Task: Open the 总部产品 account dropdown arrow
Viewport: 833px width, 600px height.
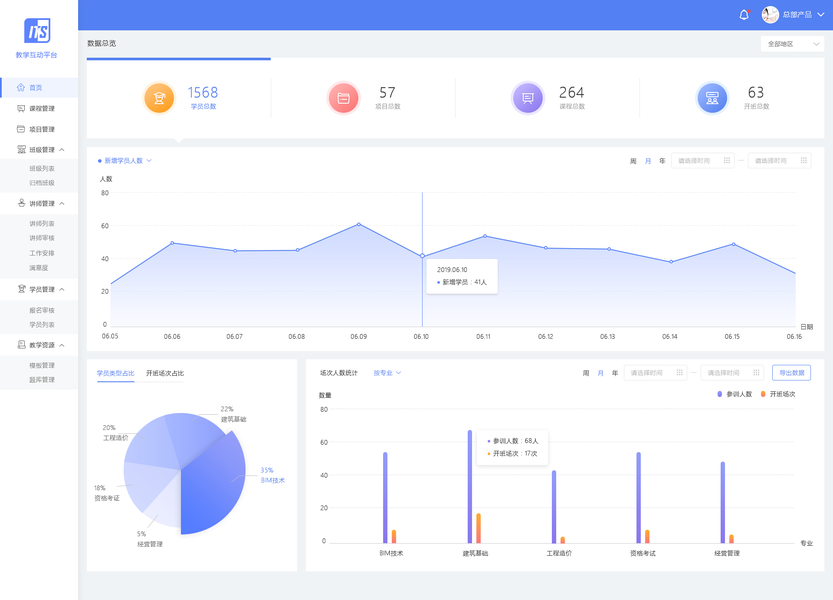Action: coord(821,15)
